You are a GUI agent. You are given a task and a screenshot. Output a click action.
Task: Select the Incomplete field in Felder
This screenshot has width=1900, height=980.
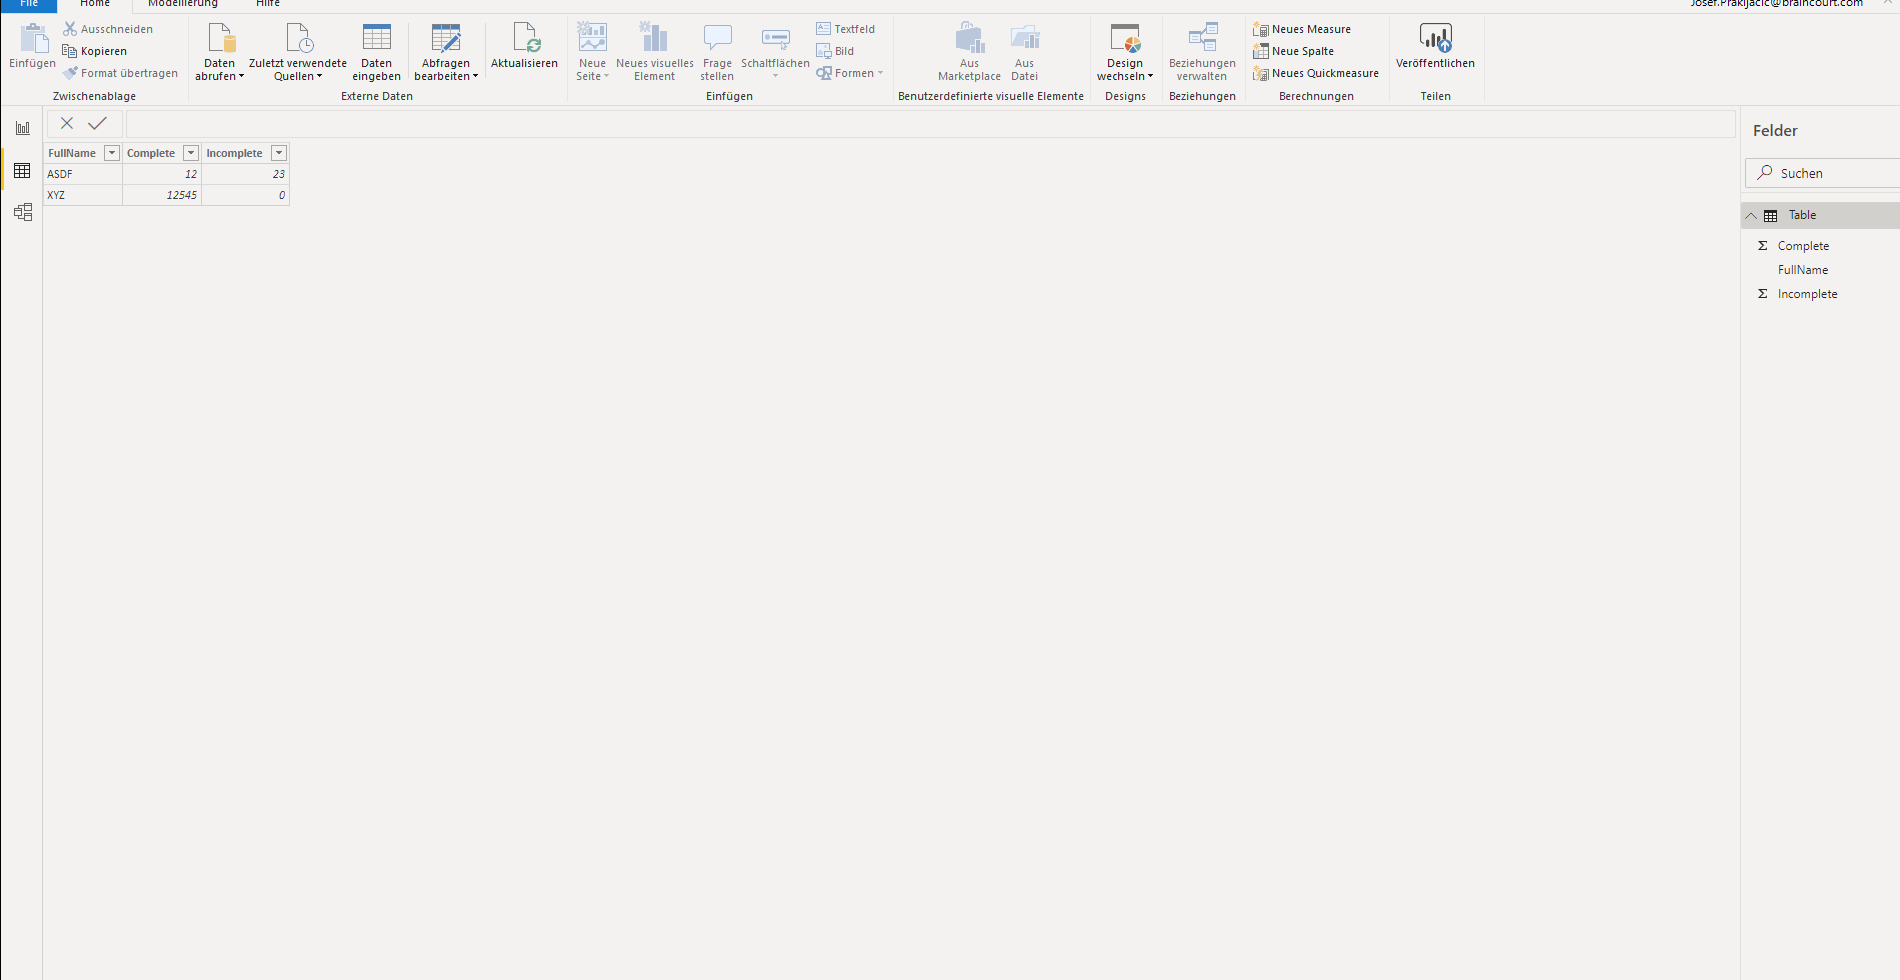(1807, 294)
